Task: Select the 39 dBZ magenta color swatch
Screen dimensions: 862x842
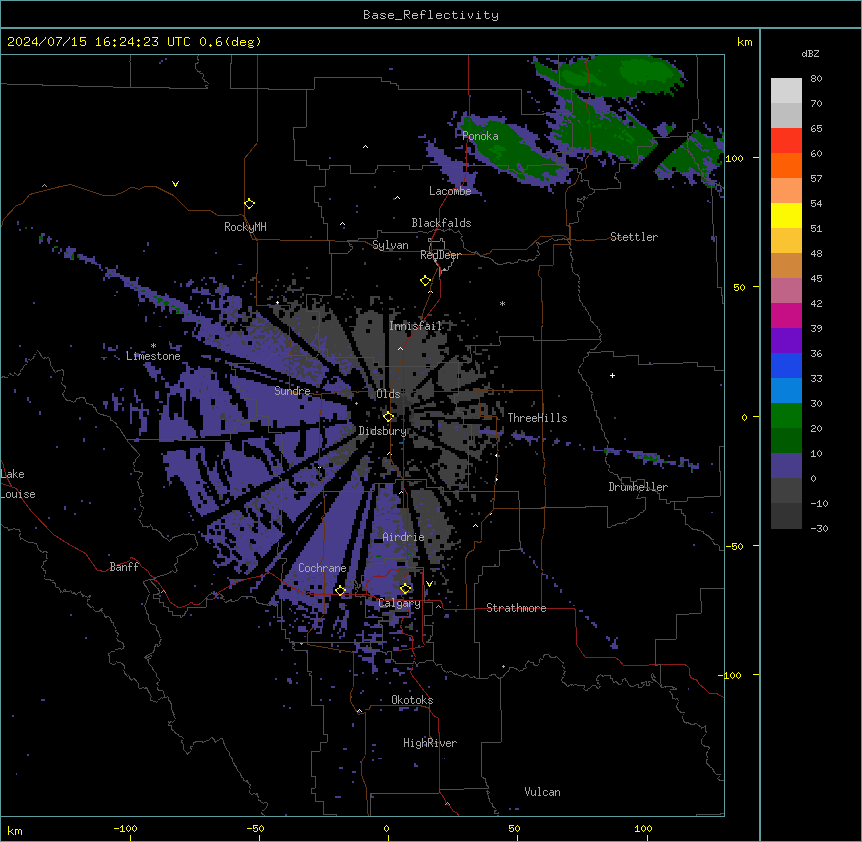Action: coord(786,315)
